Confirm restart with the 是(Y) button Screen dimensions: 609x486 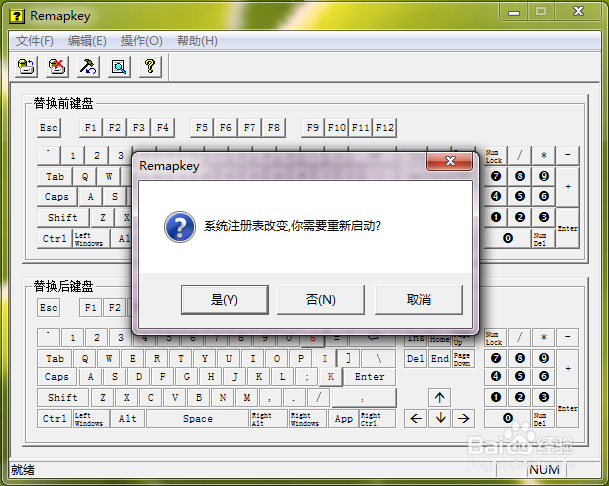point(224,300)
